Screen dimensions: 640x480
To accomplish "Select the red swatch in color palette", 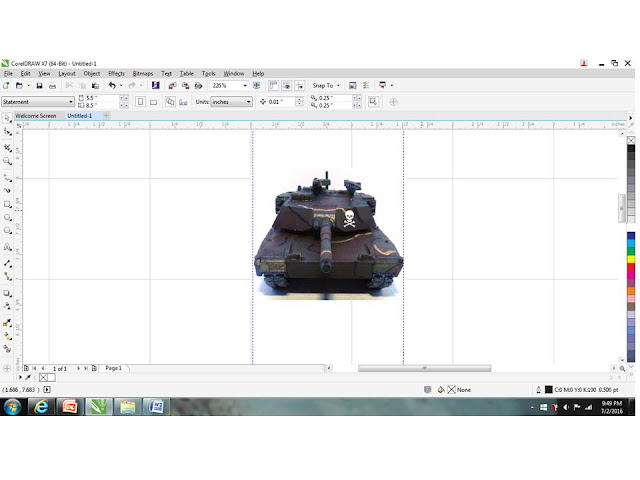I will click(x=631, y=267).
